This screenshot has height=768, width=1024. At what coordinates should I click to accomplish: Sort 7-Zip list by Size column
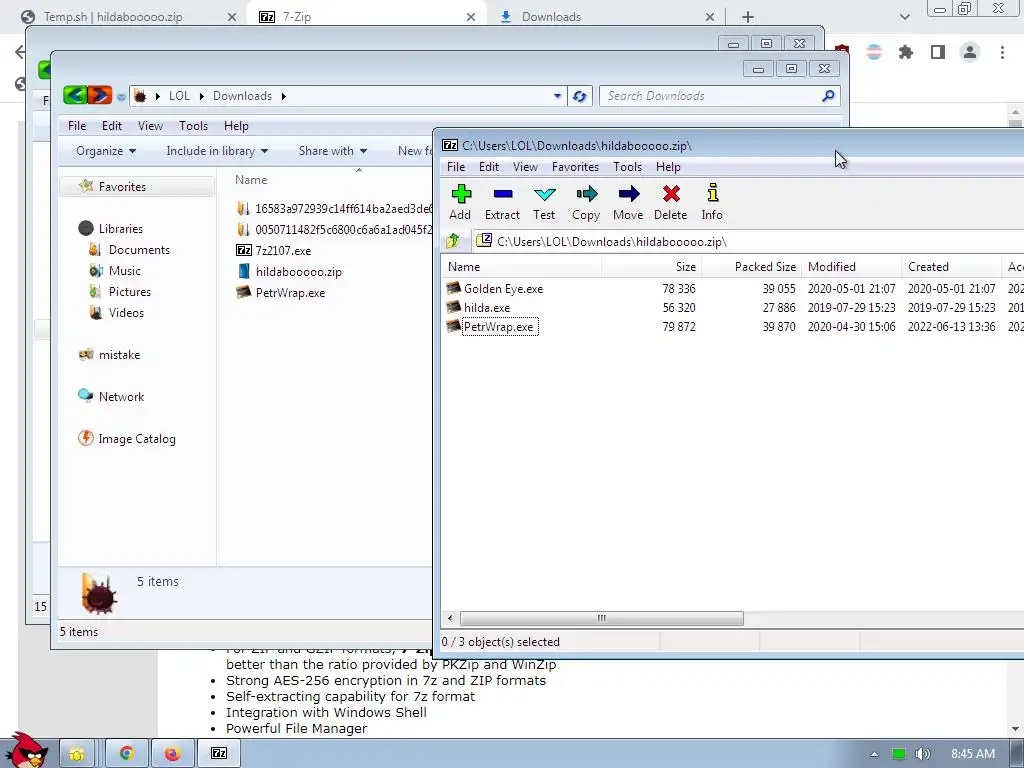[651, 266]
